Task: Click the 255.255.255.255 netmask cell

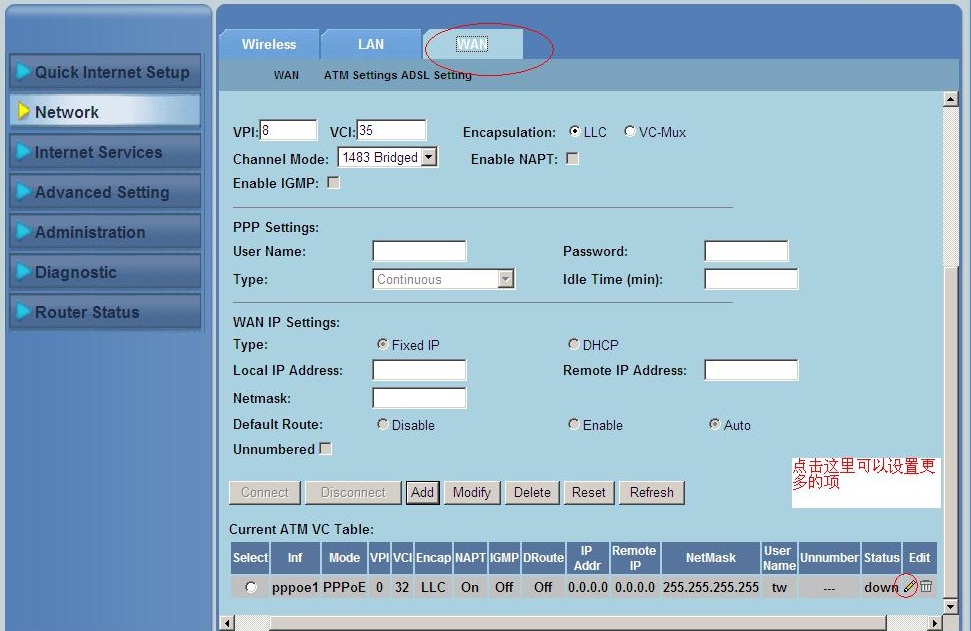Action: [710, 587]
